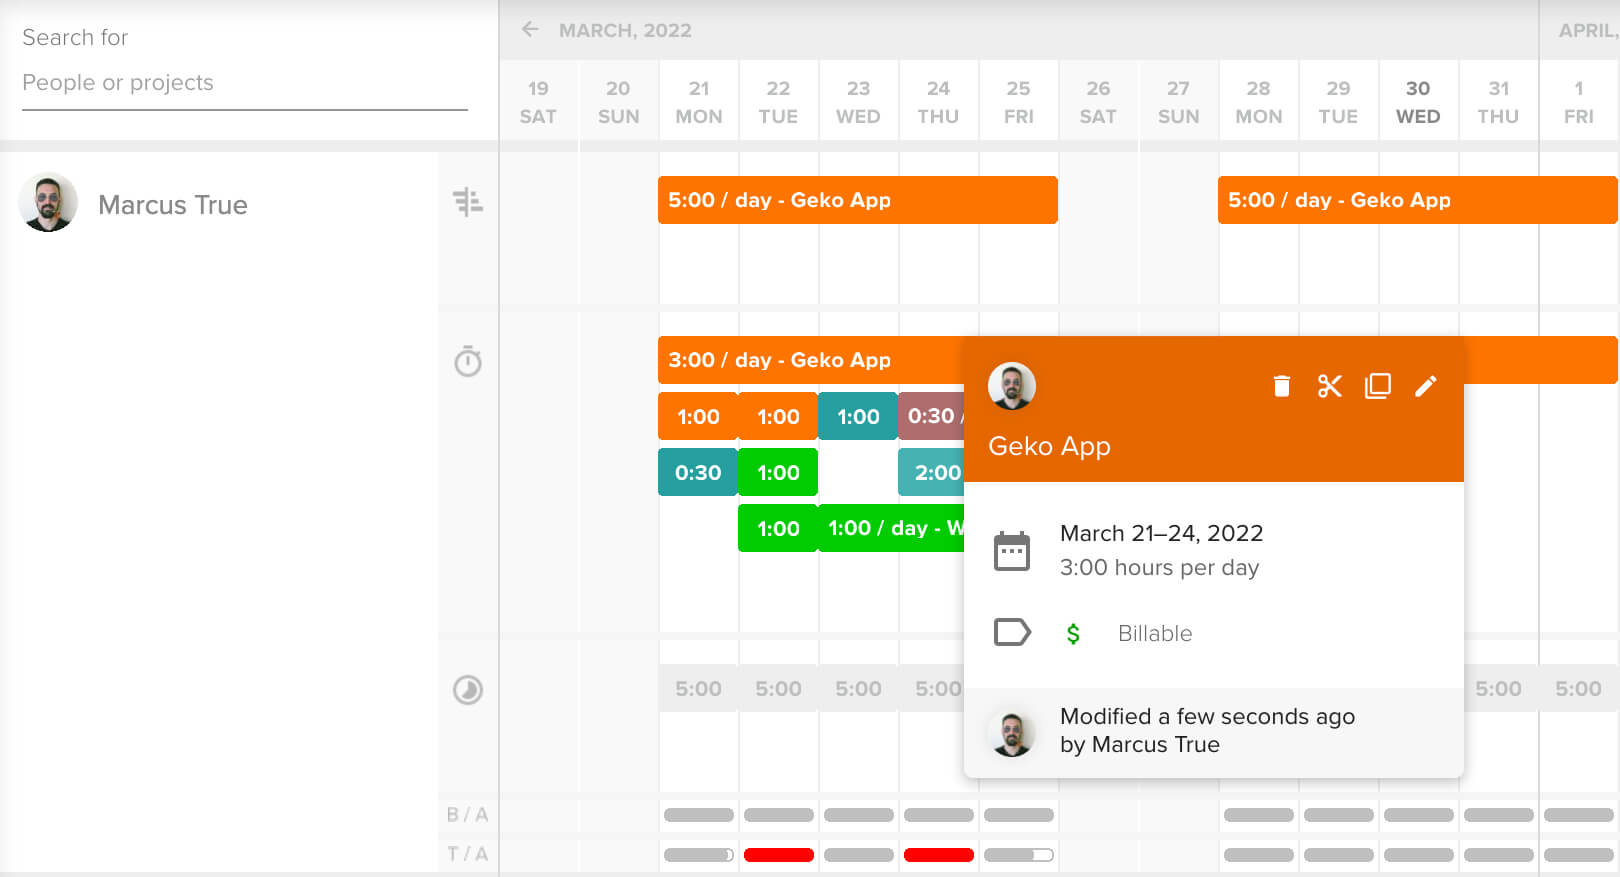Open the 5:00 / day Geko App bar starting March 28
The height and width of the screenshot is (877, 1620).
(x=1417, y=200)
